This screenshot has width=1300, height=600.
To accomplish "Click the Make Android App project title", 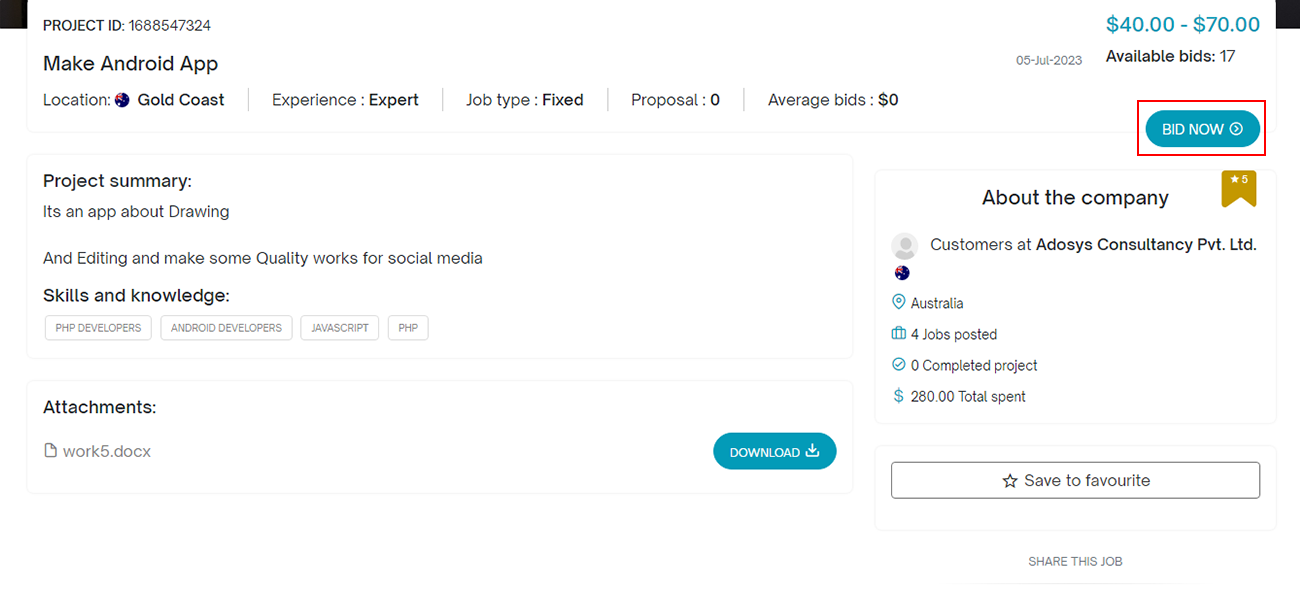I will pos(130,64).
